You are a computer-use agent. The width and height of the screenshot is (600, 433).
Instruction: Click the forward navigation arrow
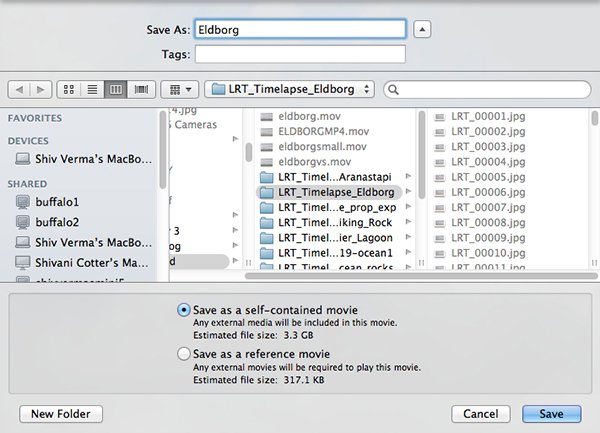point(40,90)
